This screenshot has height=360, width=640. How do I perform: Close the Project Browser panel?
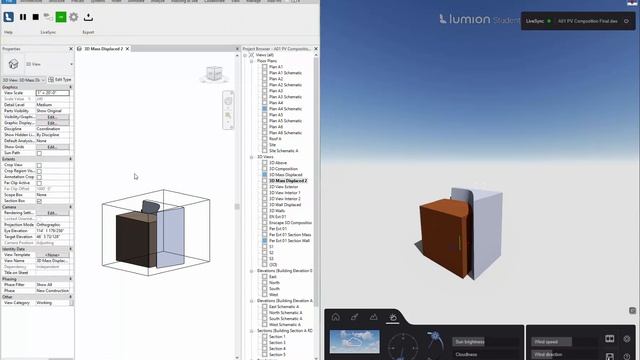pyautogui.click(x=316, y=49)
